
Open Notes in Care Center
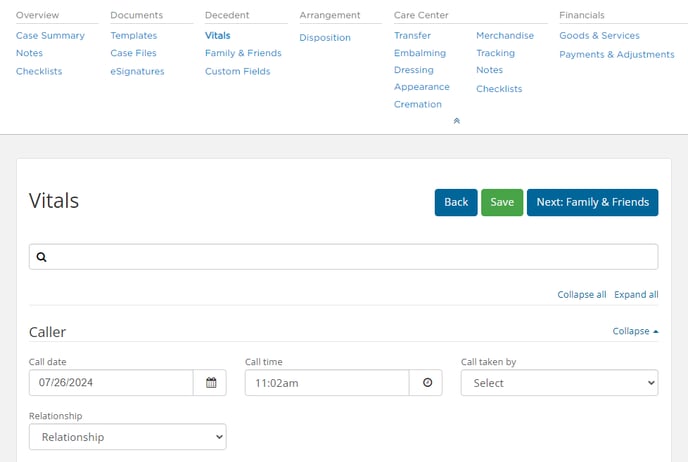tap(490, 70)
